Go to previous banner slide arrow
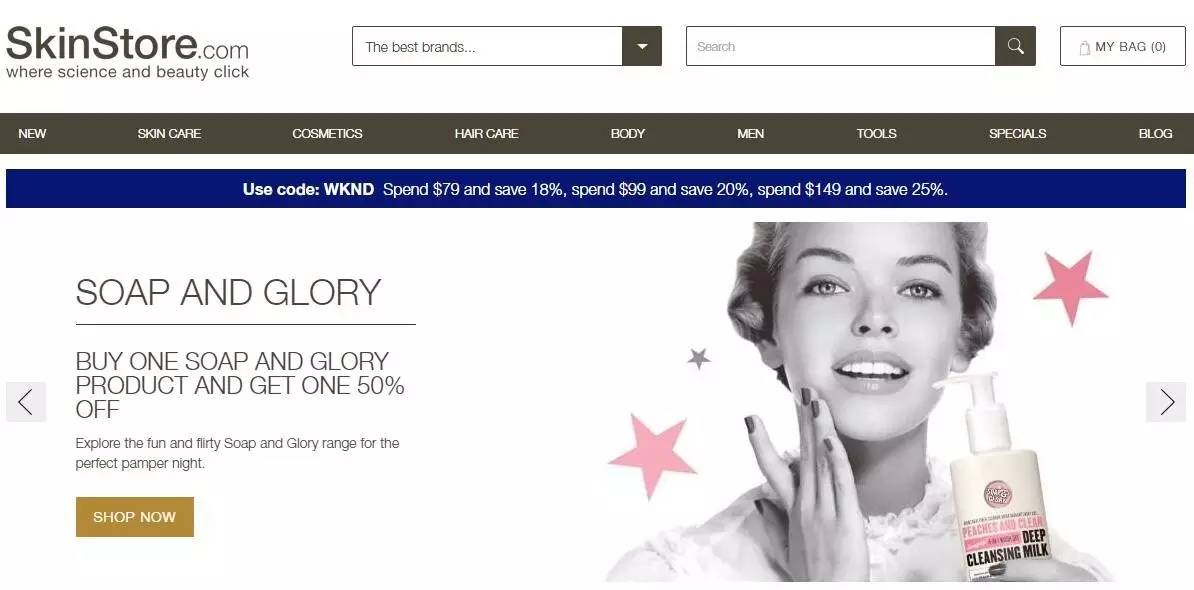The width and height of the screenshot is (1194, 590). [x=26, y=402]
